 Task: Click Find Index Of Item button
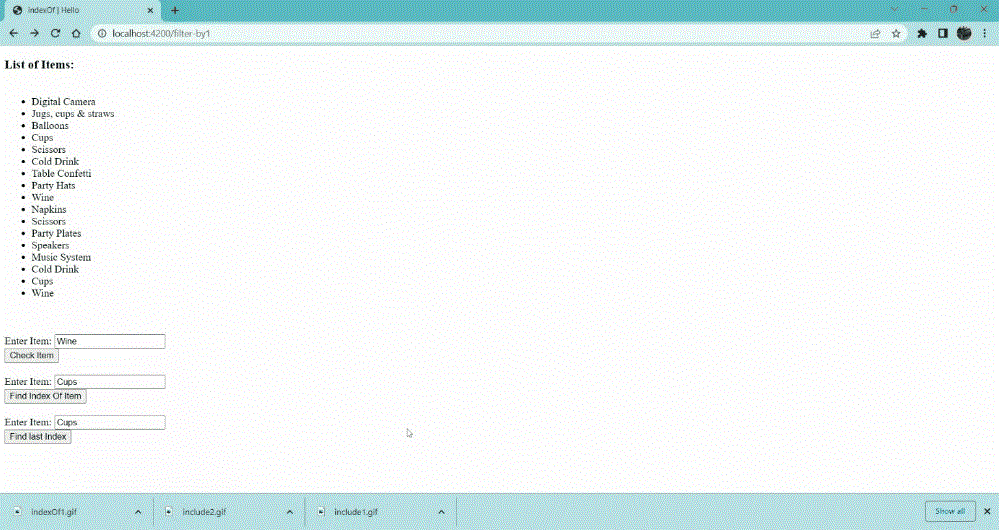coord(45,396)
